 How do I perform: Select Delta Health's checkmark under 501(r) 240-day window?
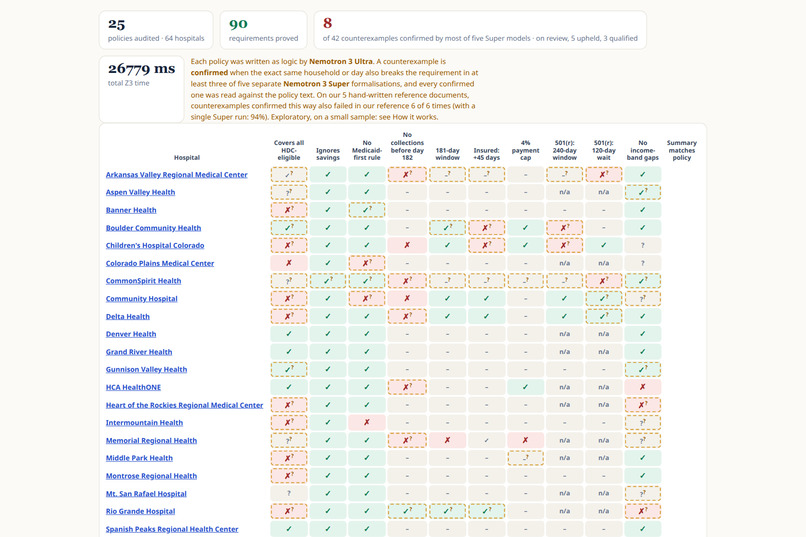(x=564, y=317)
